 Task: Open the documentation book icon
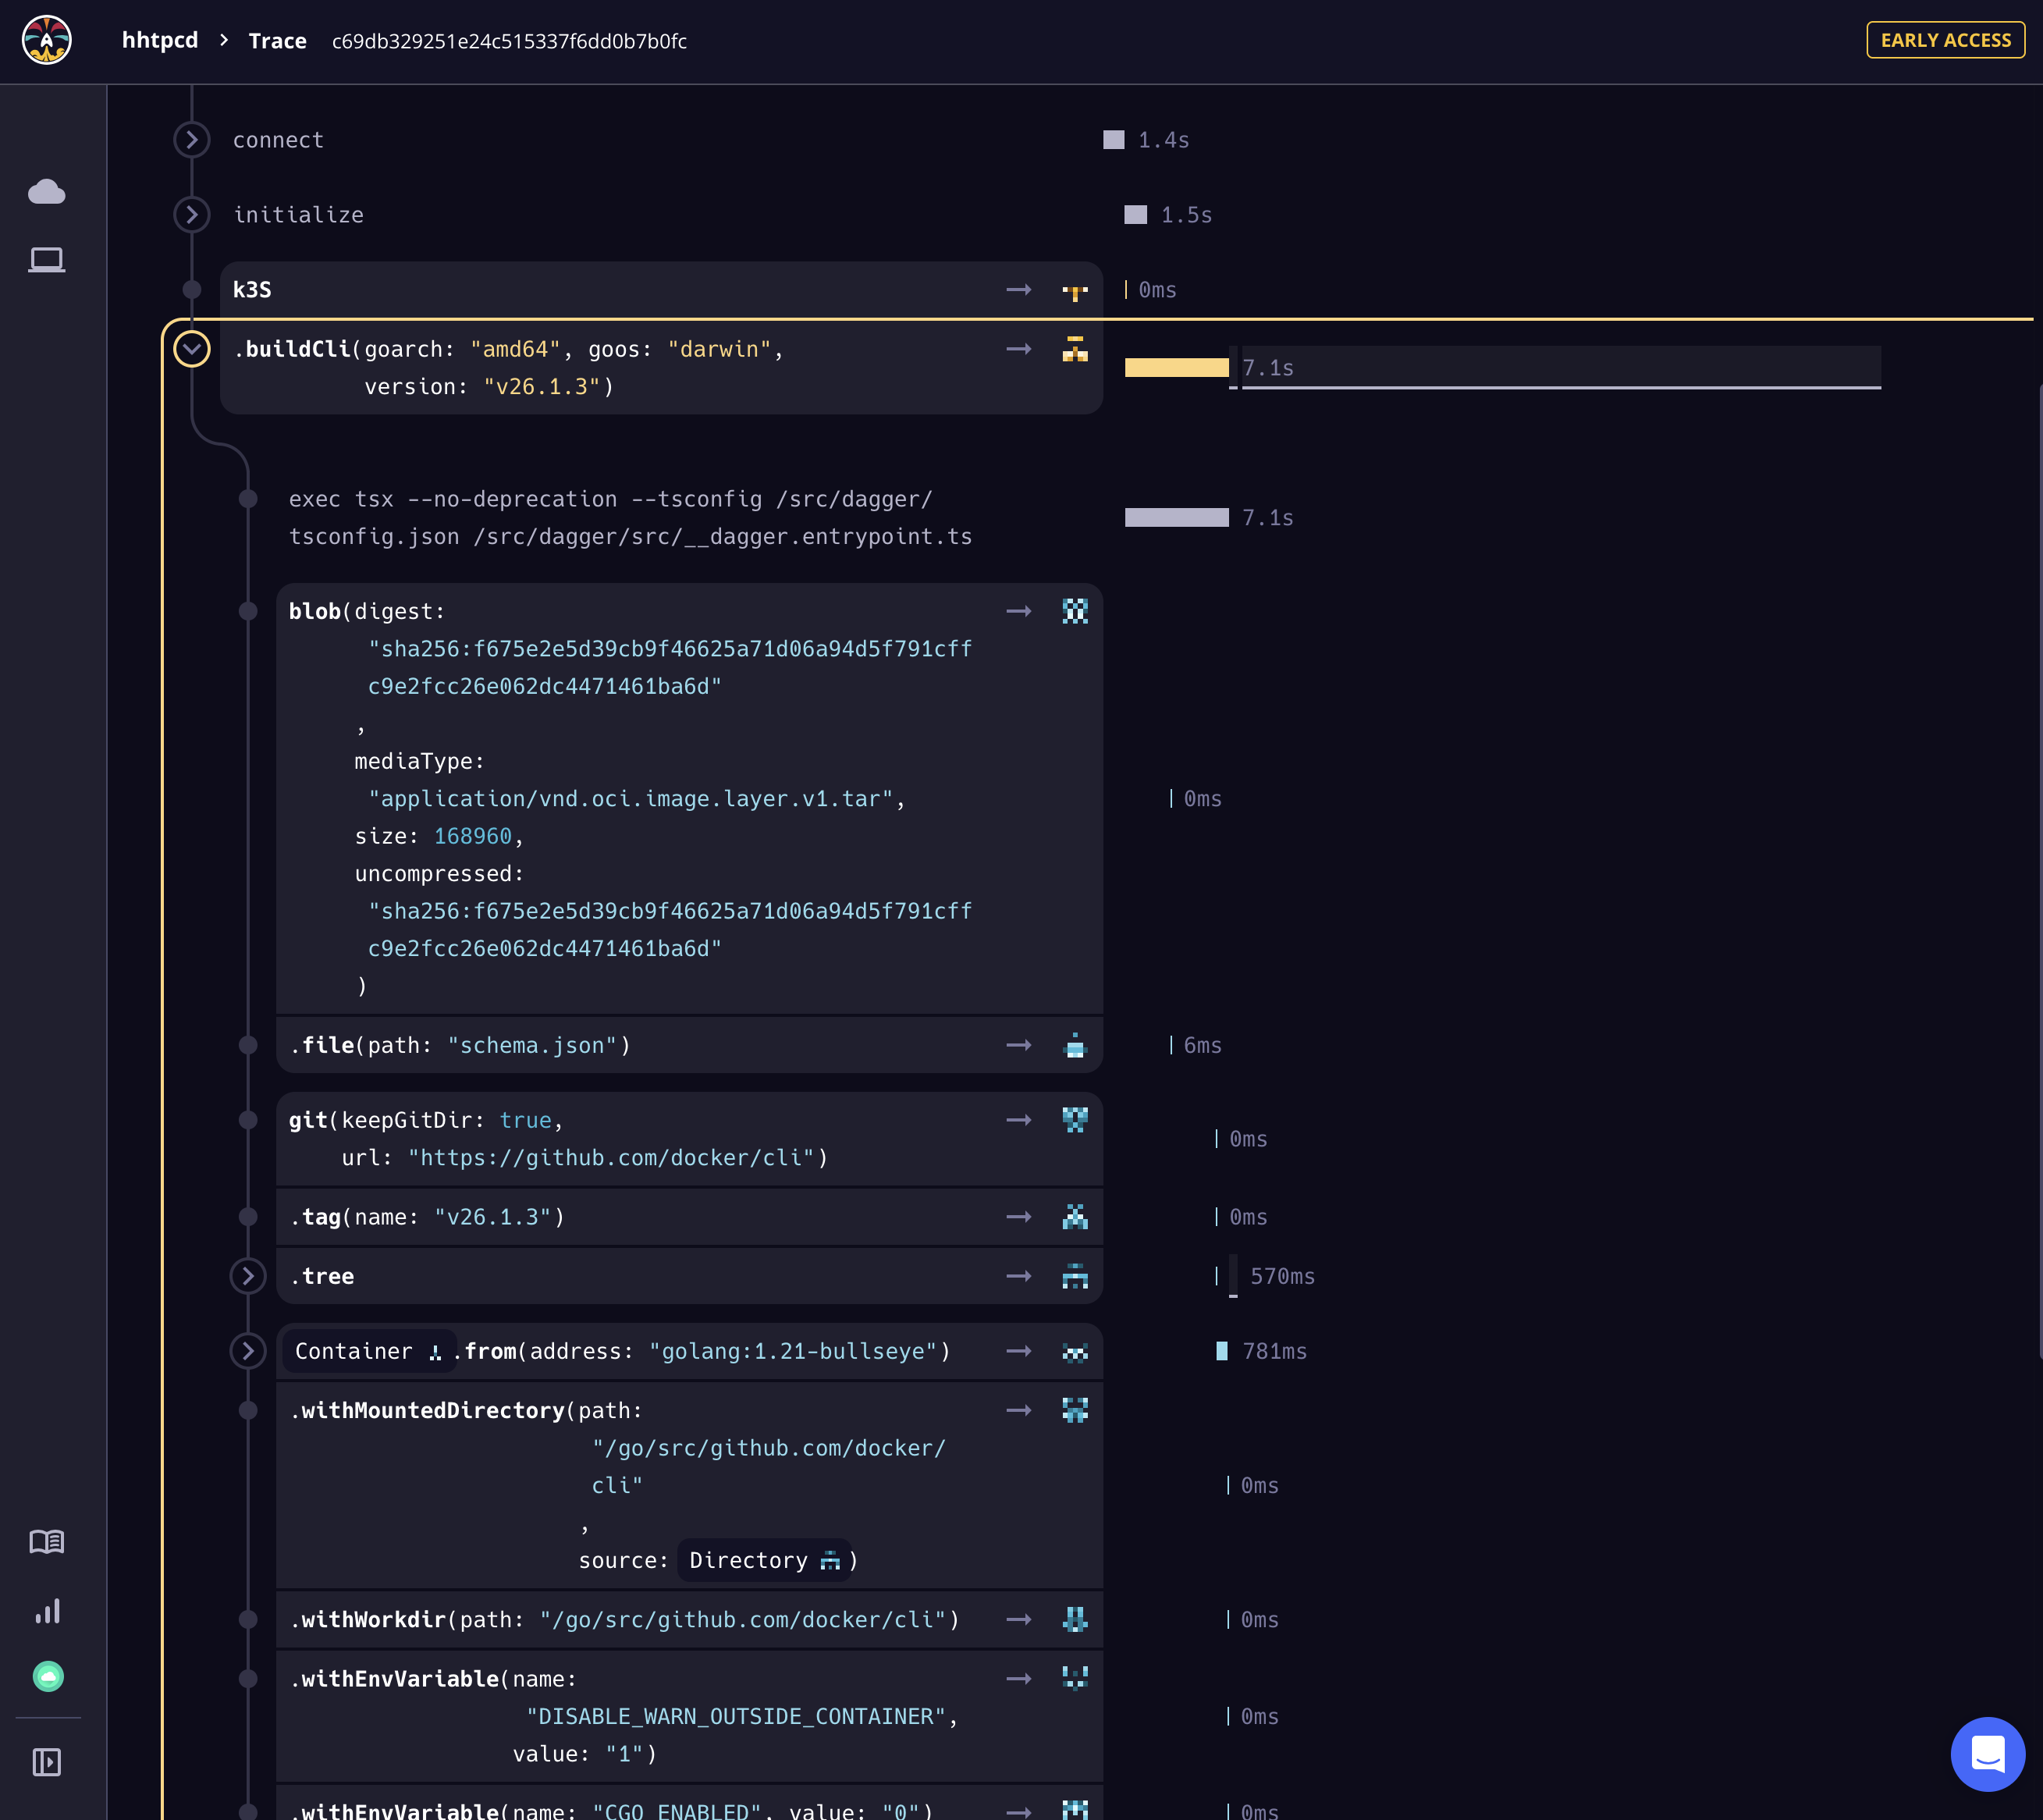47,1541
